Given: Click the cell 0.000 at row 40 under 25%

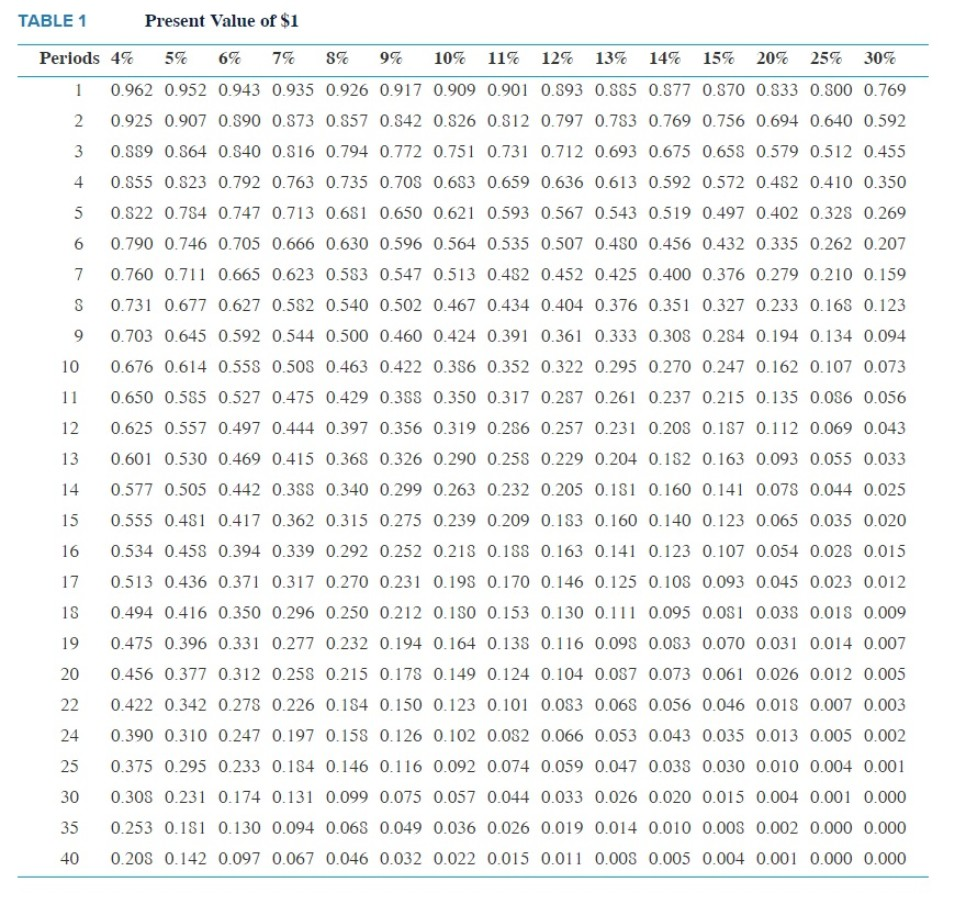Looking at the screenshot, I should (x=832, y=858).
